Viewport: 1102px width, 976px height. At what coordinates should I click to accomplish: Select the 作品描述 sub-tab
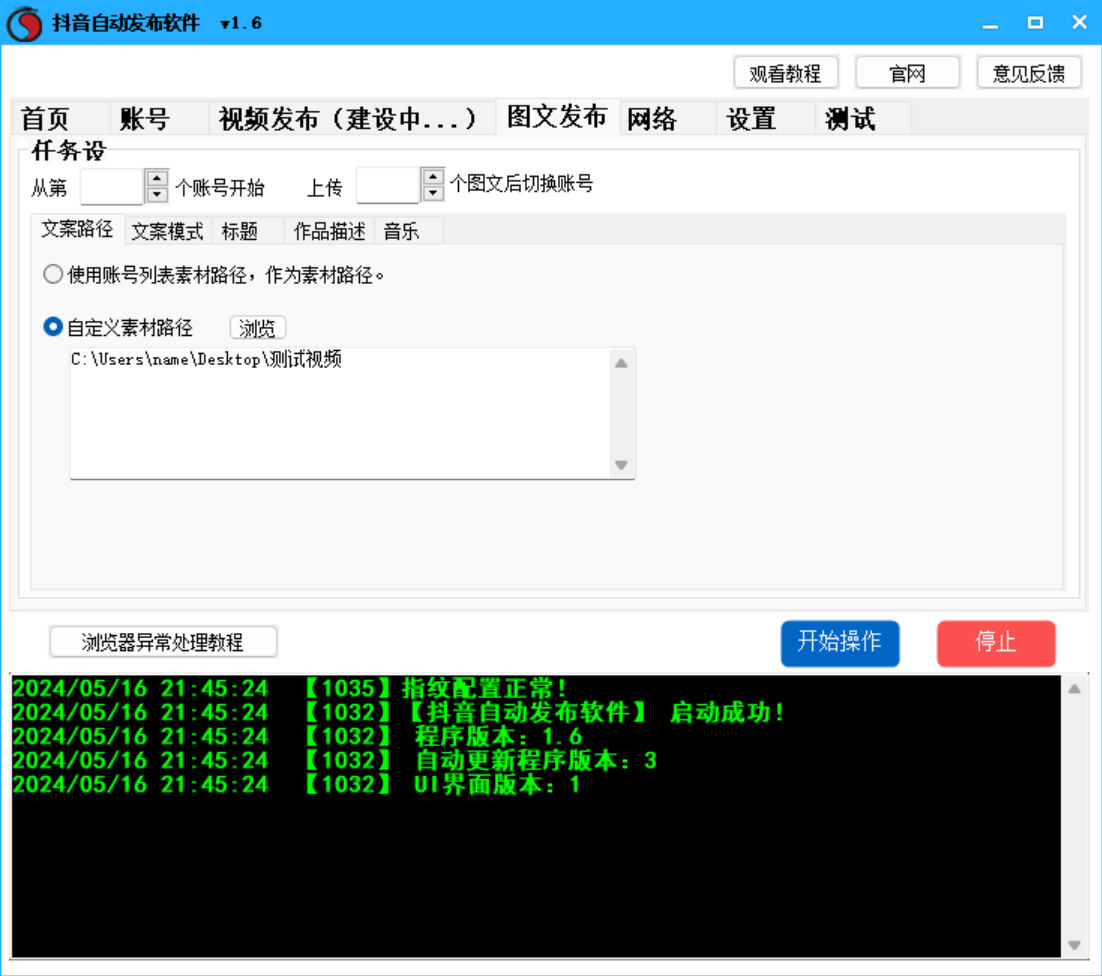coord(330,231)
